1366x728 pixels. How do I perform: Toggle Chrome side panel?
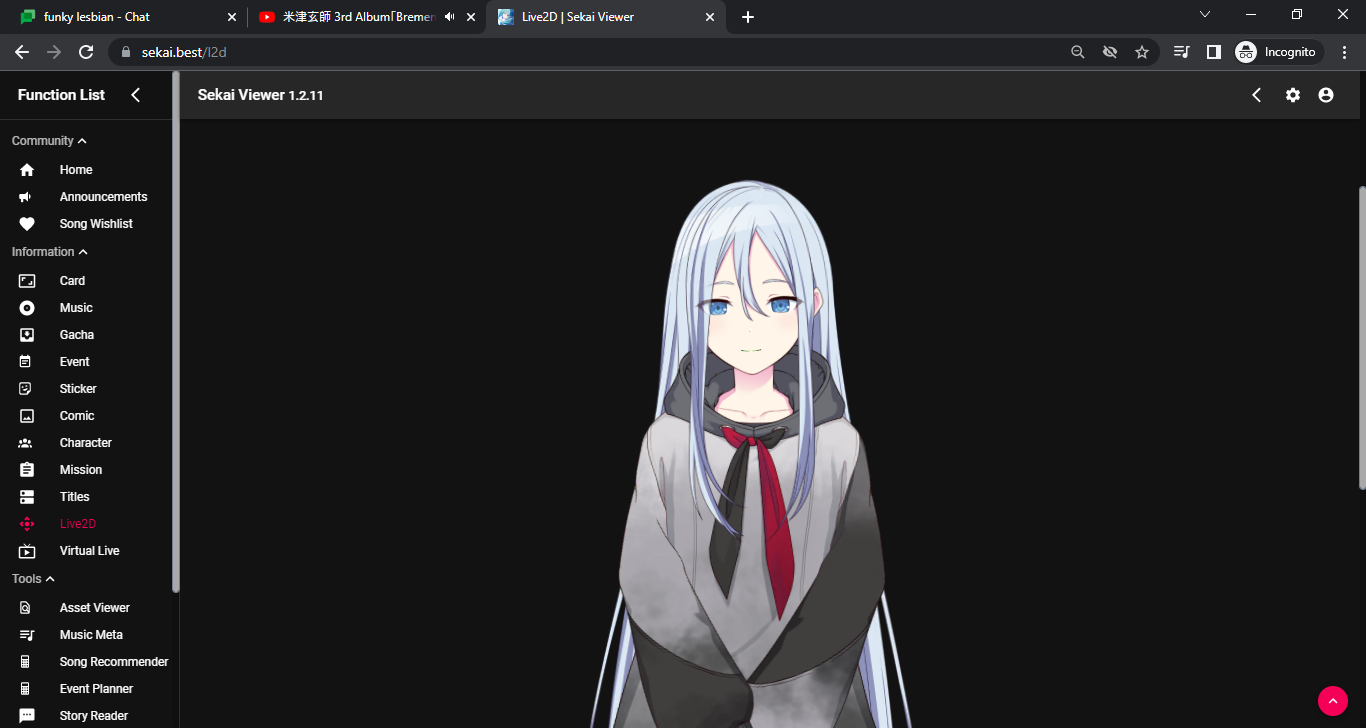coord(1214,52)
